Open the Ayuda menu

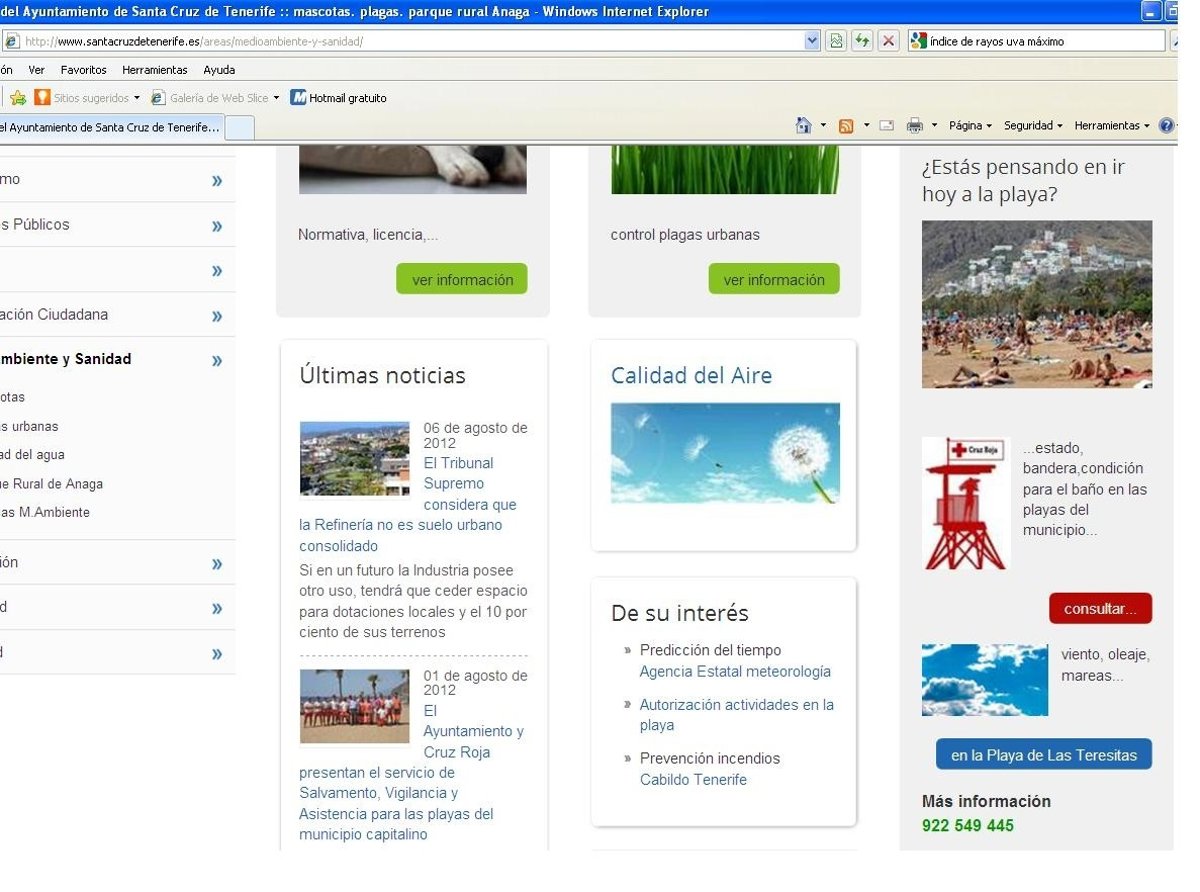(x=219, y=70)
